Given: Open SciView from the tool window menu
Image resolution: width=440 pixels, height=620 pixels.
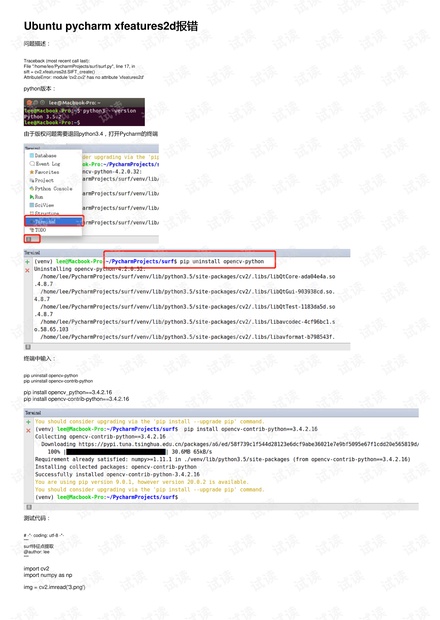Looking at the screenshot, I should pos(42,205).
